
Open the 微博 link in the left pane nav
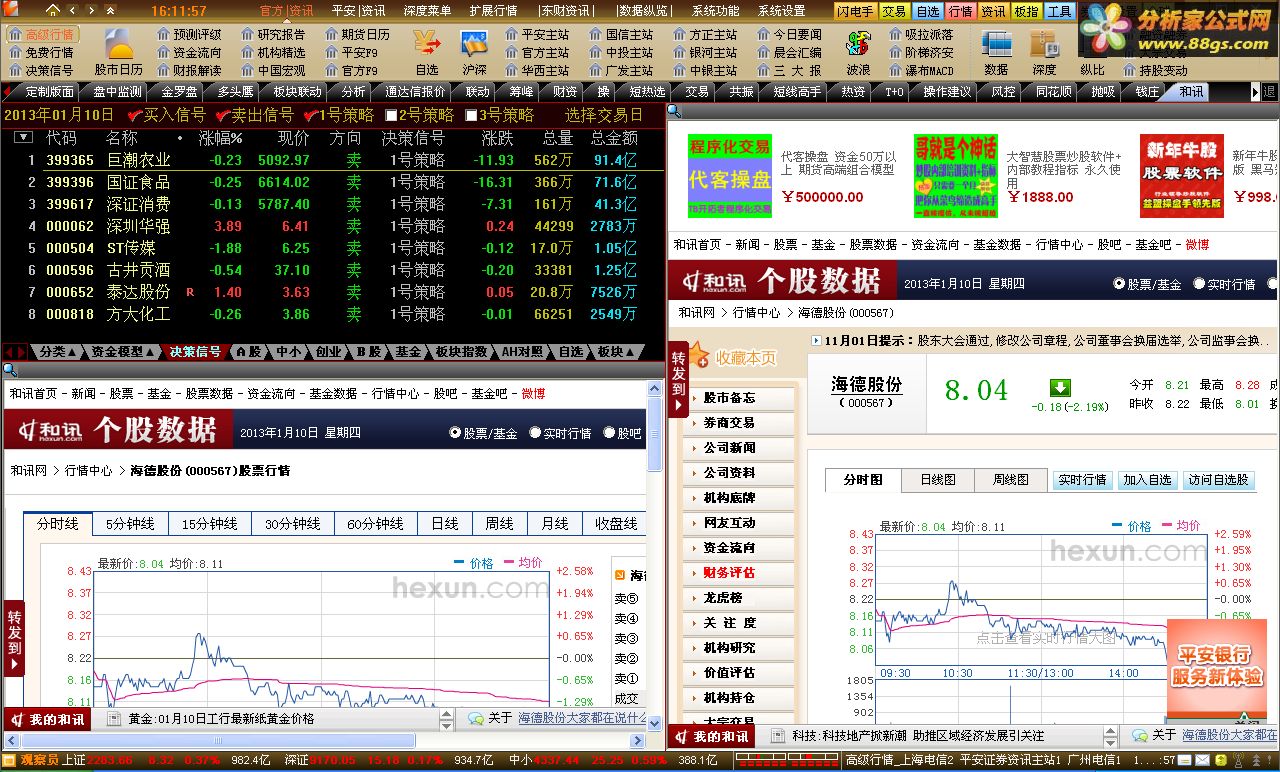click(x=533, y=393)
